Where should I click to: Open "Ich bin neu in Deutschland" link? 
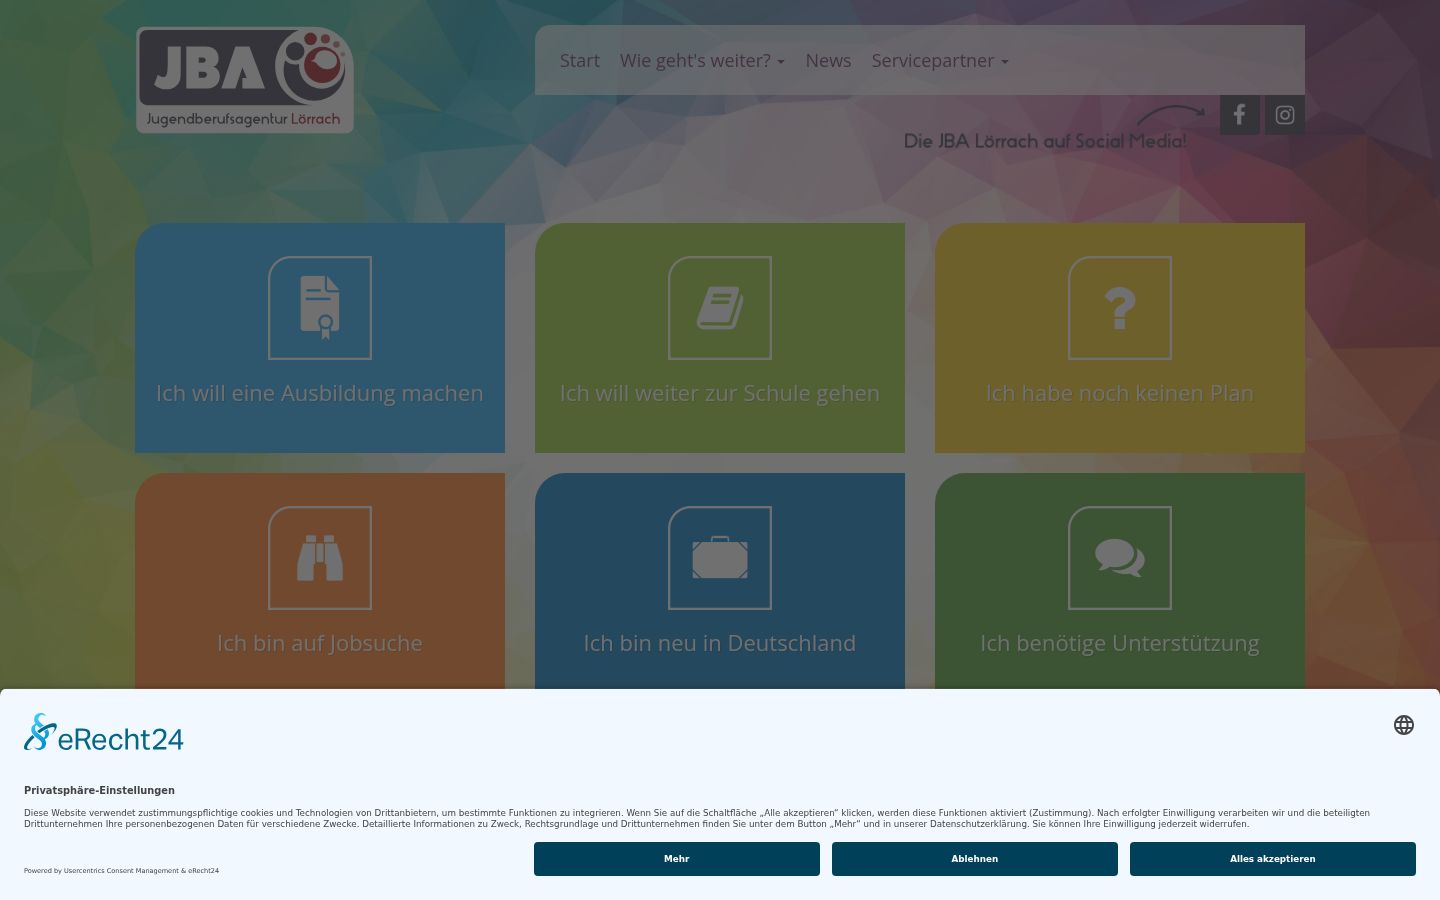(x=720, y=644)
